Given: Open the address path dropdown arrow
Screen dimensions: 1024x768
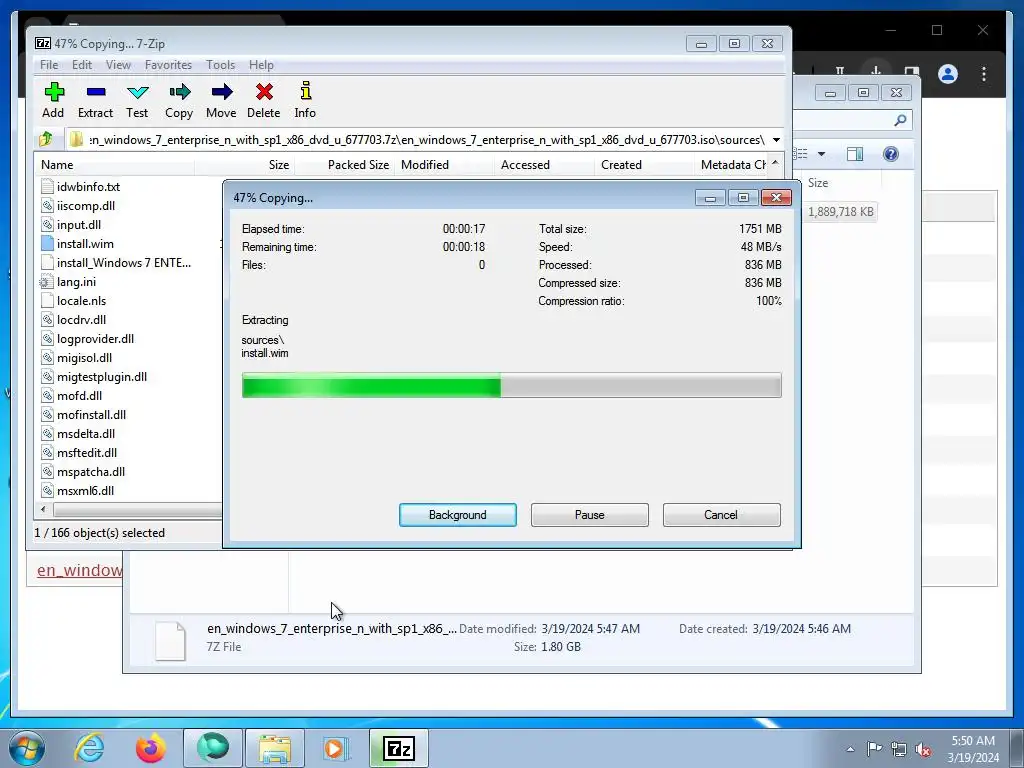Looking at the screenshot, I should pos(776,140).
